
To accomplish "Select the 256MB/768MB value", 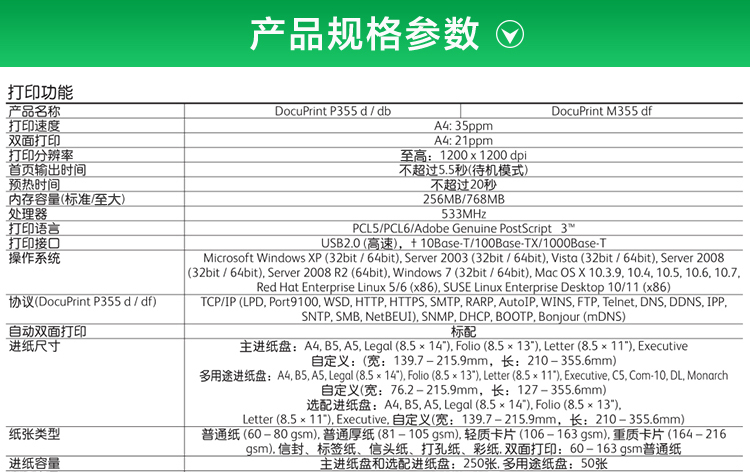I will tap(463, 199).
